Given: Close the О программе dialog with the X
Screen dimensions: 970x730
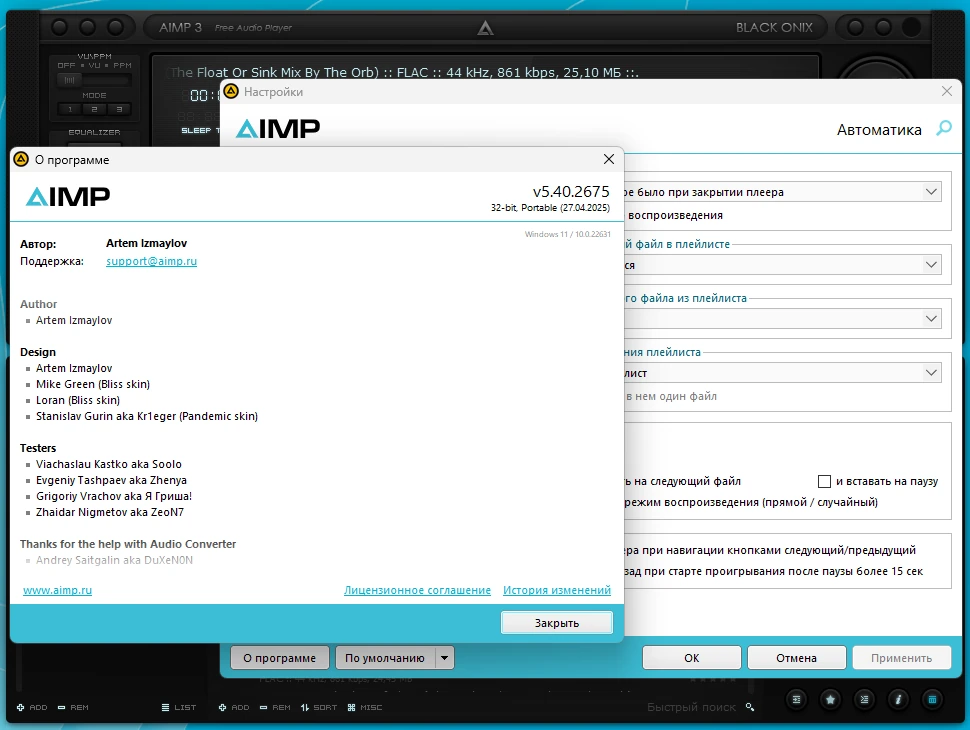Looking at the screenshot, I should (x=609, y=159).
